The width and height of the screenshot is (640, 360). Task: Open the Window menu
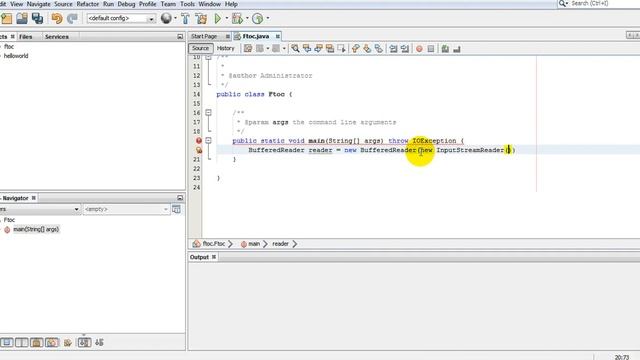coord(209,4)
